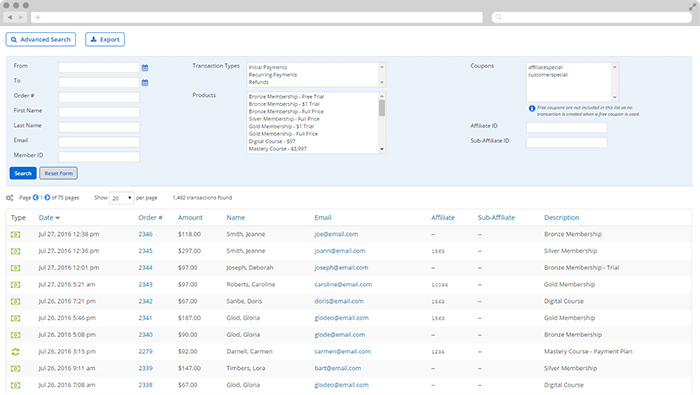Click the info icon under Coupons
Image resolution: width=700 pixels, height=395 pixels.
pos(532,108)
